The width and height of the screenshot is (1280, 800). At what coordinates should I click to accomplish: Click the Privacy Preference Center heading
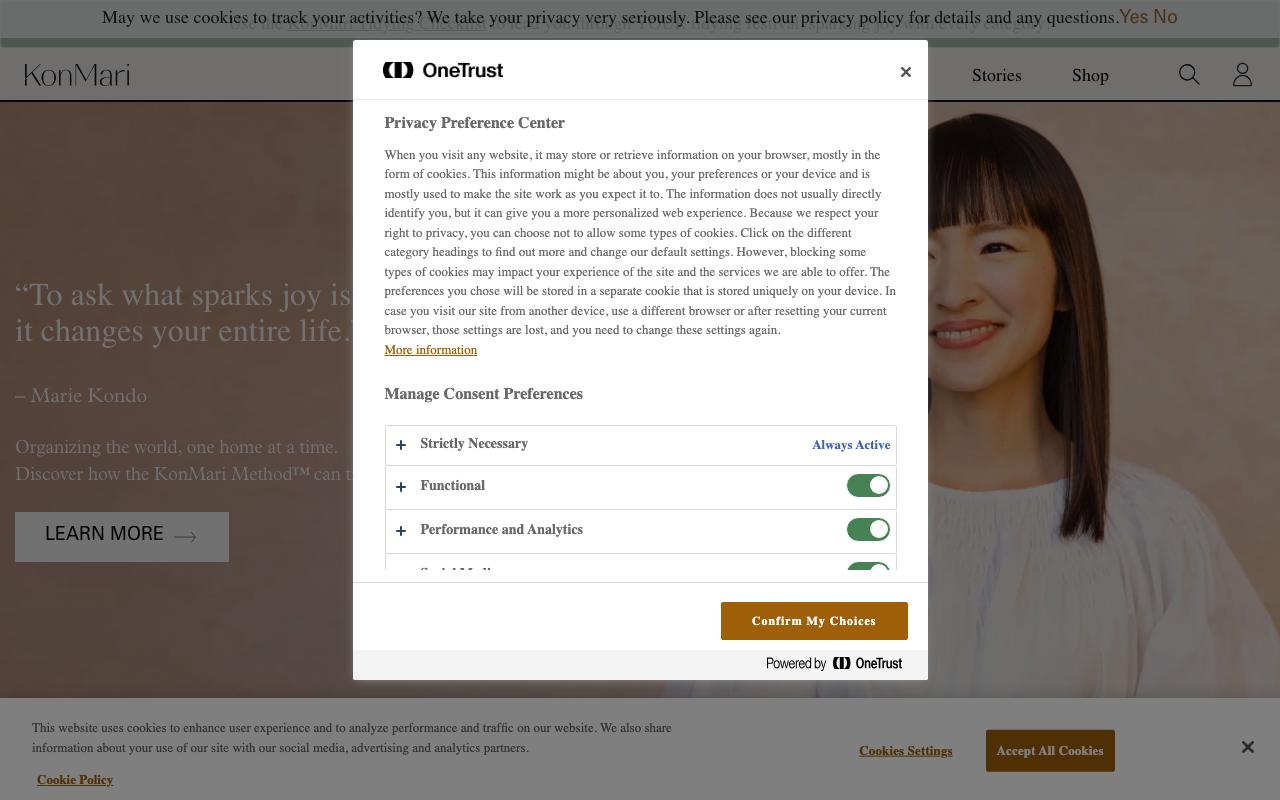coord(475,123)
